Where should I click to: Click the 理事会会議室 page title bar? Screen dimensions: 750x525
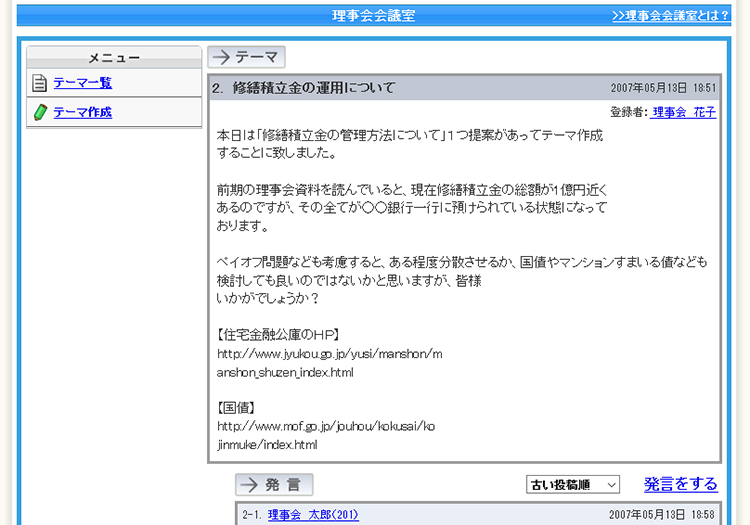[x=374, y=16]
